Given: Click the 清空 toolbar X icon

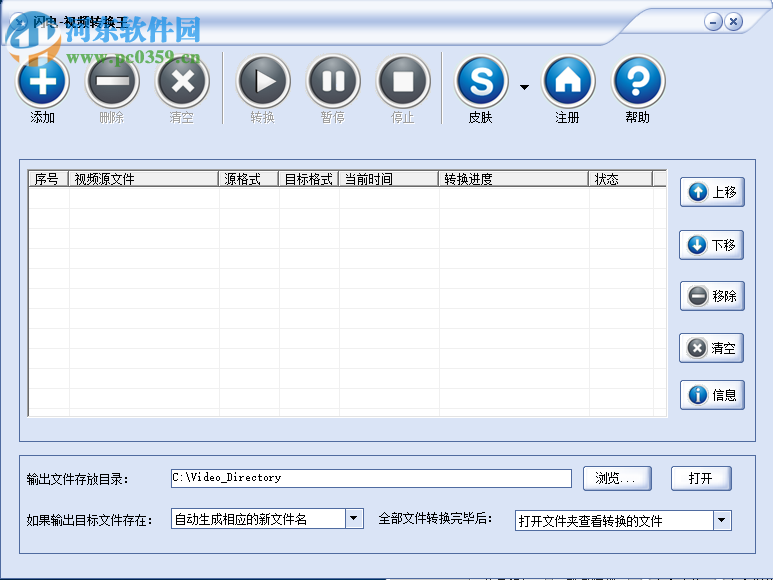Looking at the screenshot, I should (182, 81).
